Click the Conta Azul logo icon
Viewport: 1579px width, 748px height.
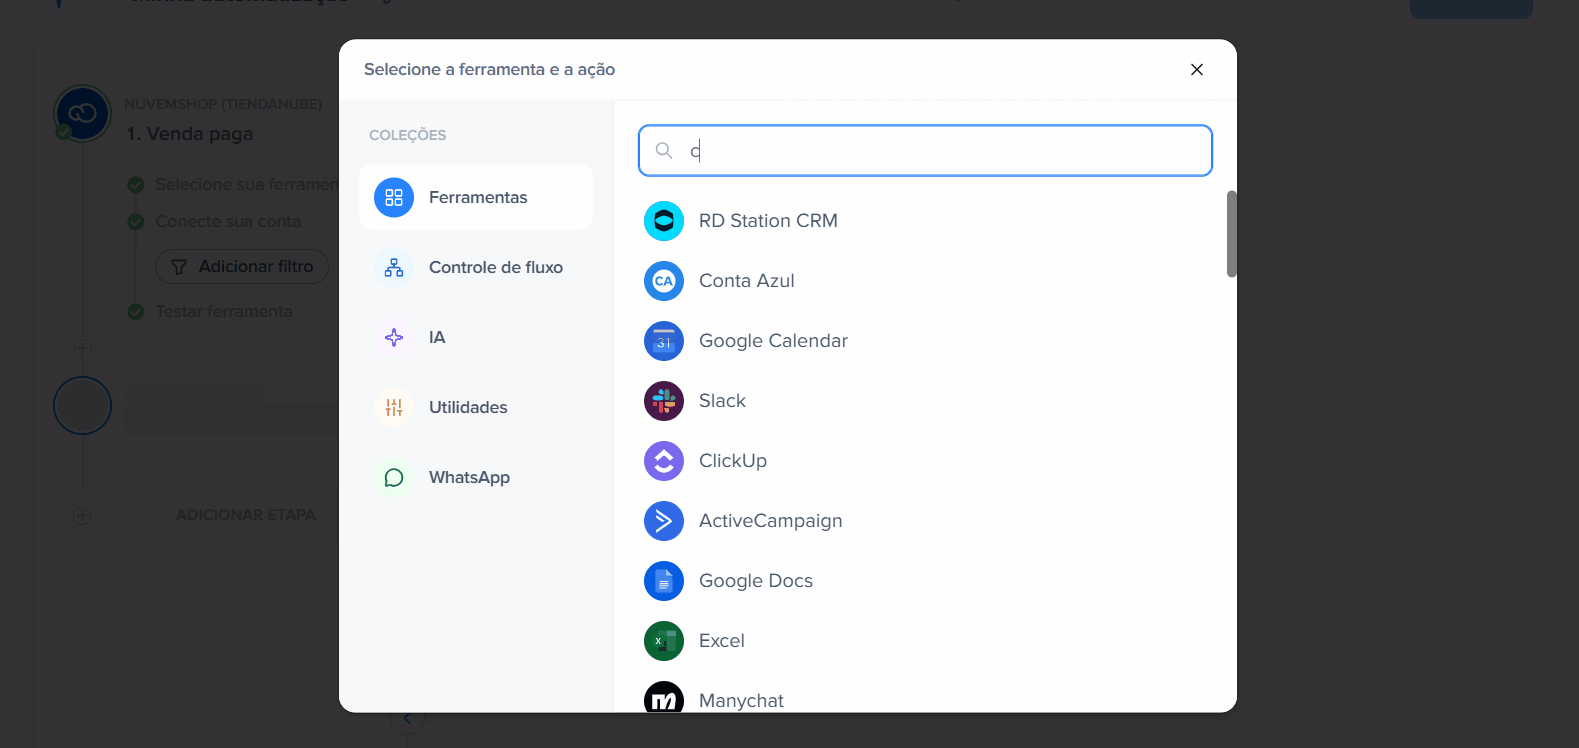pos(664,281)
